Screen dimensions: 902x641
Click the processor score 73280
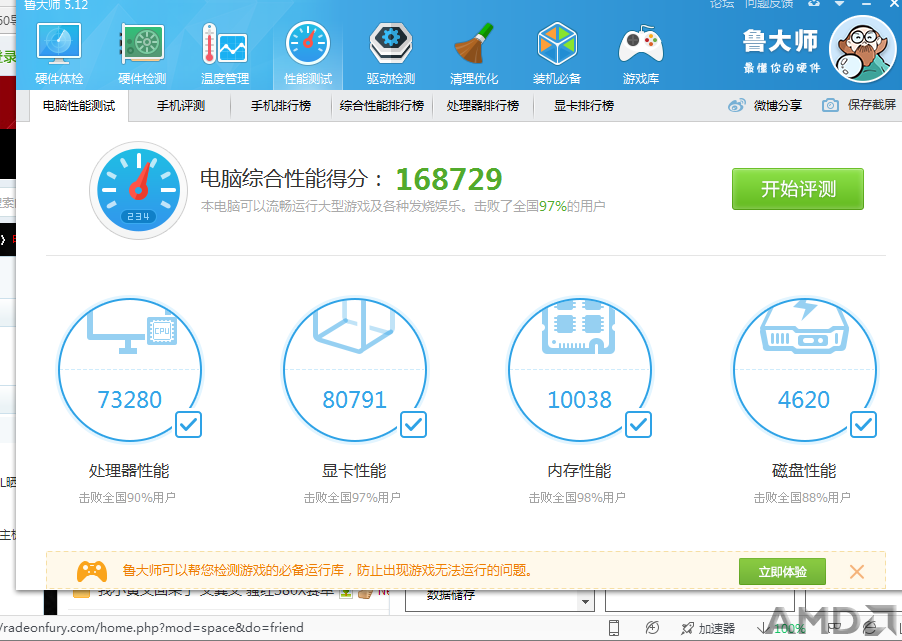(130, 399)
